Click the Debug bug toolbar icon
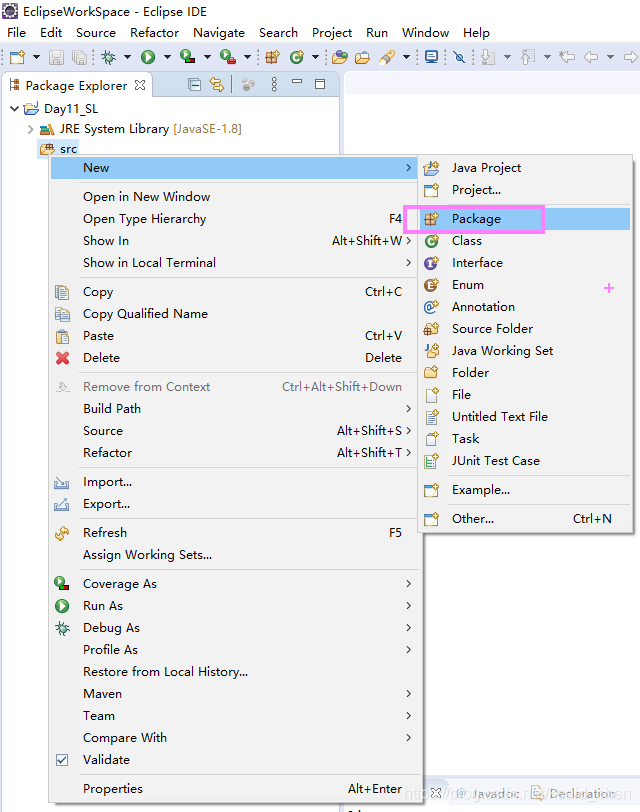The height and width of the screenshot is (812, 640). point(109,56)
